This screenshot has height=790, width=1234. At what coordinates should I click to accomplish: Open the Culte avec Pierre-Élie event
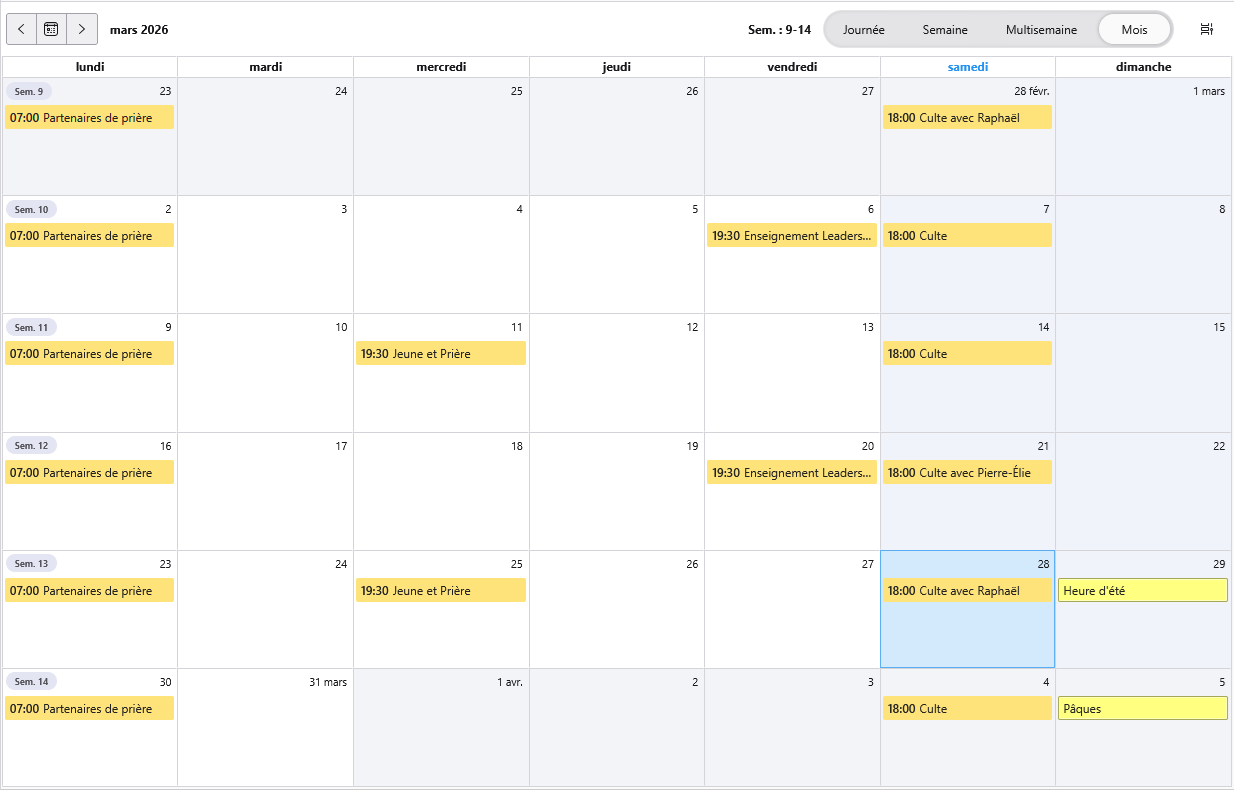coord(966,473)
